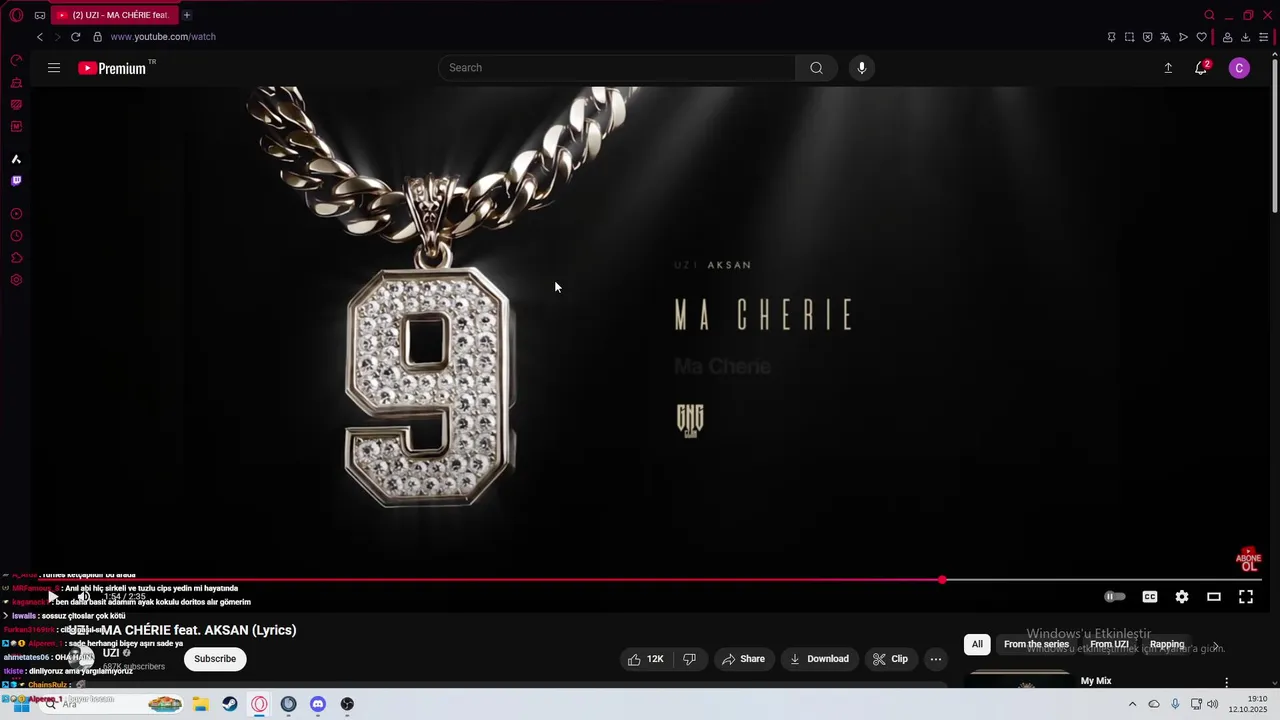Open OBS Studio from the taskbar
The image size is (1280, 720).
(x=347, y=704)
